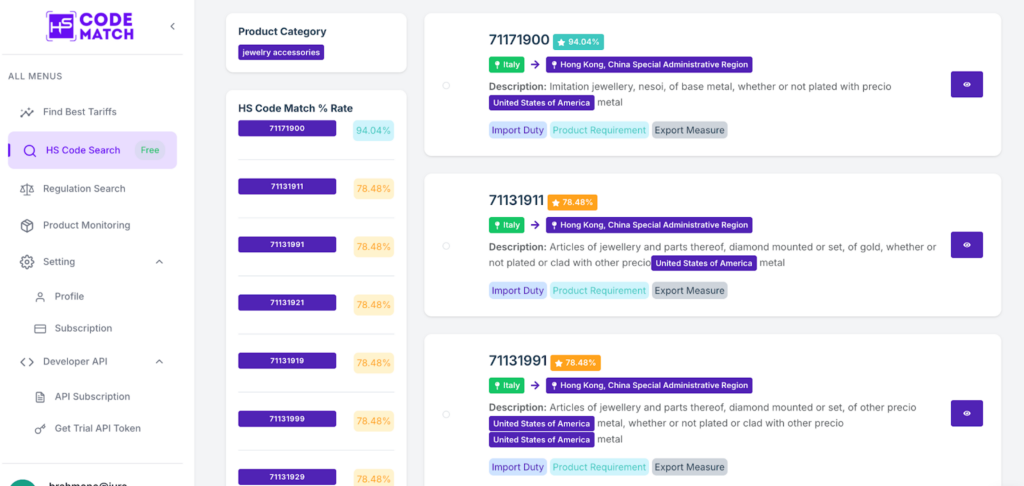Click the jewelry accessories category tag

tap(281, 52)
